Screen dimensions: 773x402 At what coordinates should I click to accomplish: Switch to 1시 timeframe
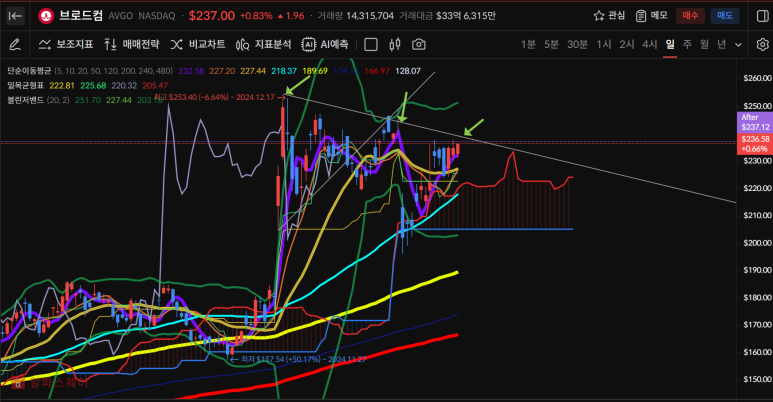[604, 44]
